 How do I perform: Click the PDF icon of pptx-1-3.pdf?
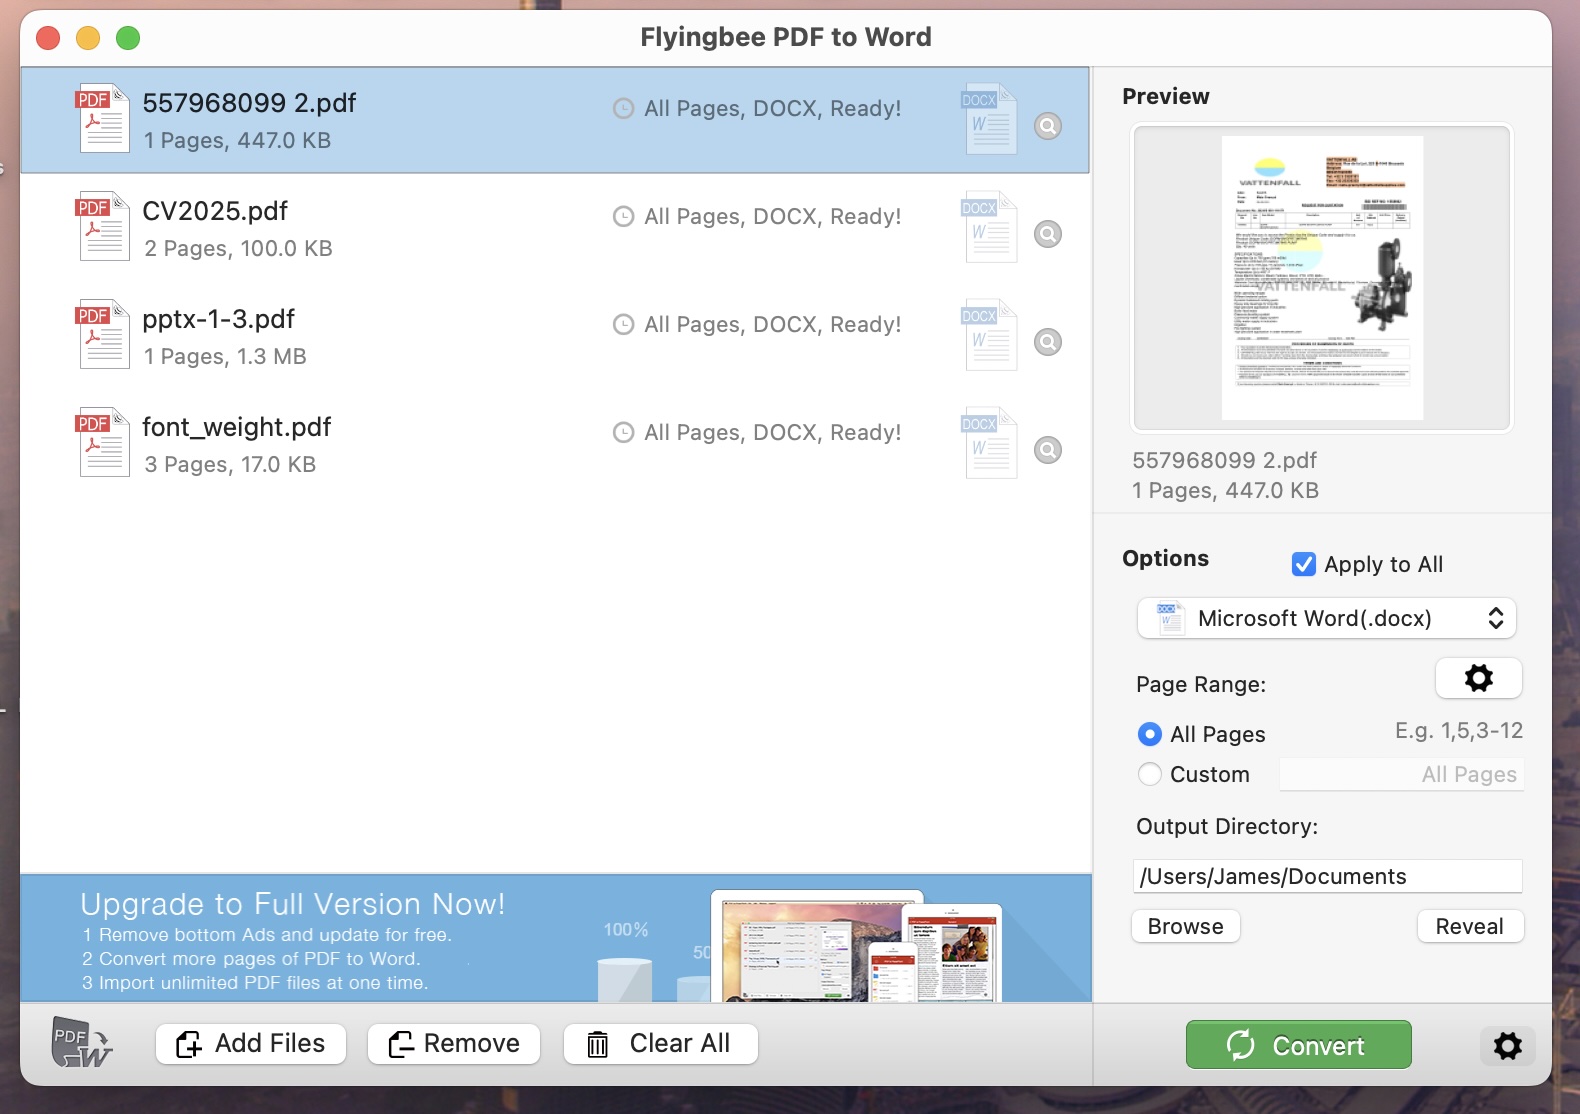click(x=103, y=334)
